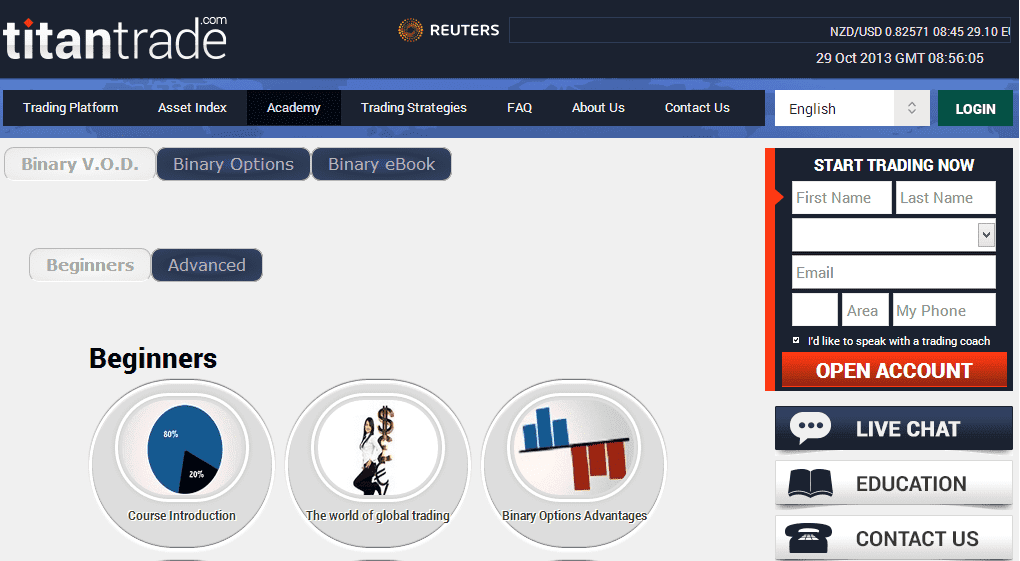This screenshot has width=1020, height=561.
Task: Click the Reuters NZD/USD ticker bar
Action: pyautogui.click(x=759, y=30)
